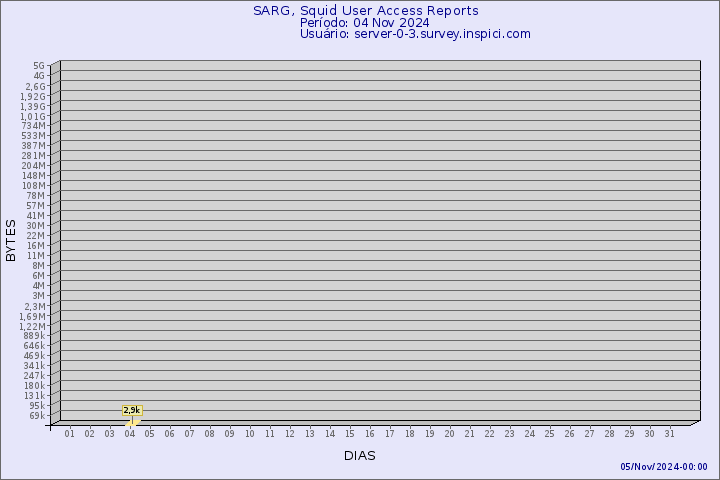Click the 108M y-axis value
Viewport: 720px width, 480px height.
[34, 186]
